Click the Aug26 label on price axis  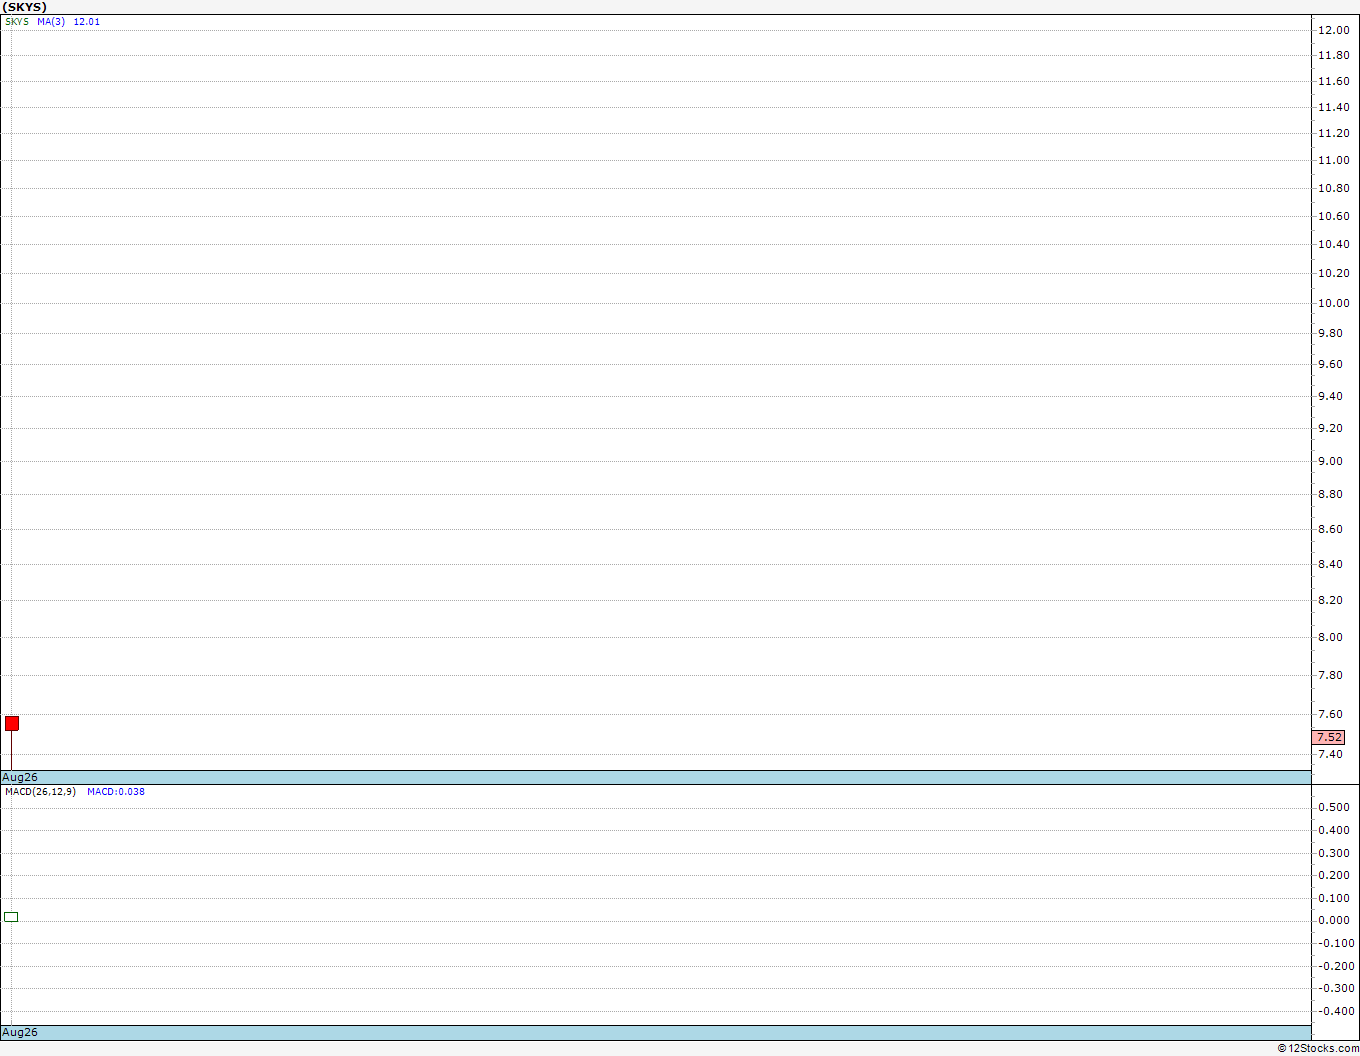20,777
